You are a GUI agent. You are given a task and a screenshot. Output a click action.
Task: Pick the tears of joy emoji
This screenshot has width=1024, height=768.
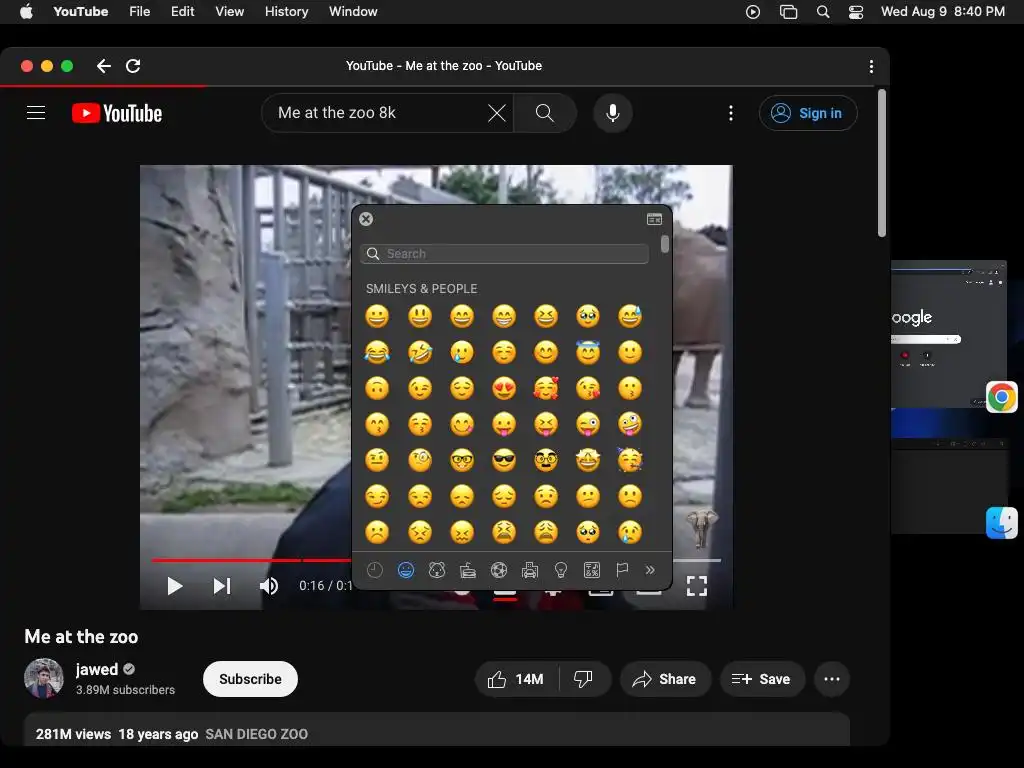click(x=377, y=352)
